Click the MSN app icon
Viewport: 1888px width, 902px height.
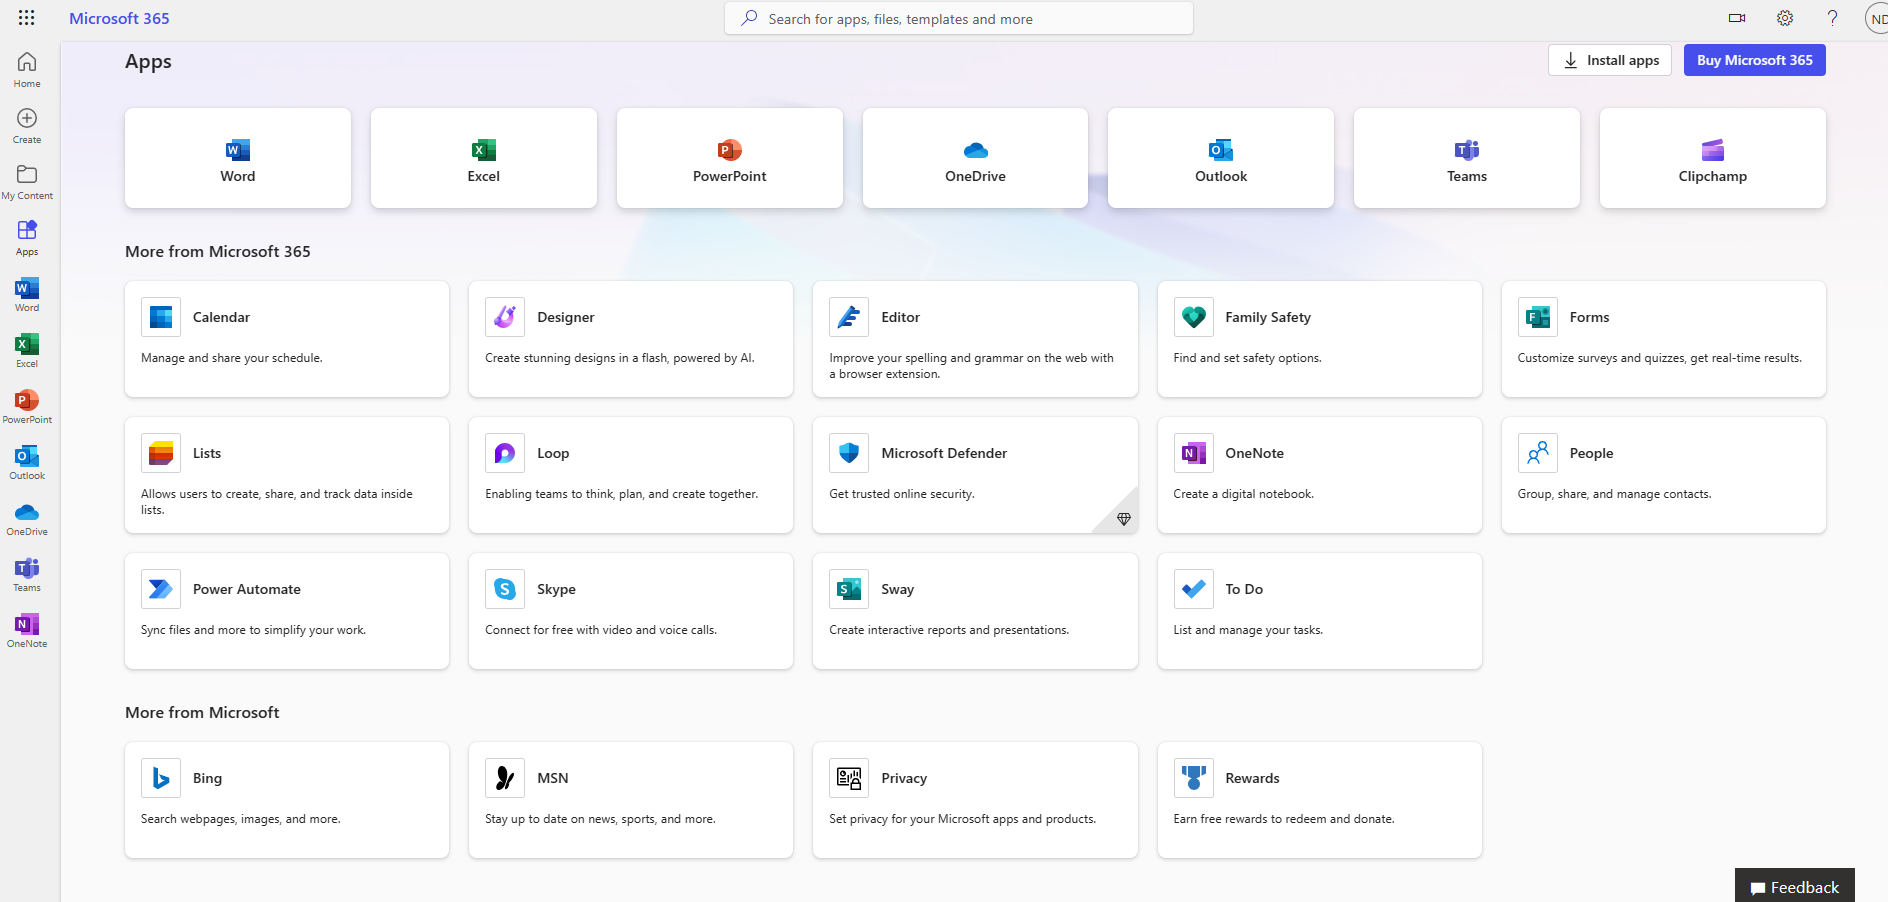coord(505,778)
